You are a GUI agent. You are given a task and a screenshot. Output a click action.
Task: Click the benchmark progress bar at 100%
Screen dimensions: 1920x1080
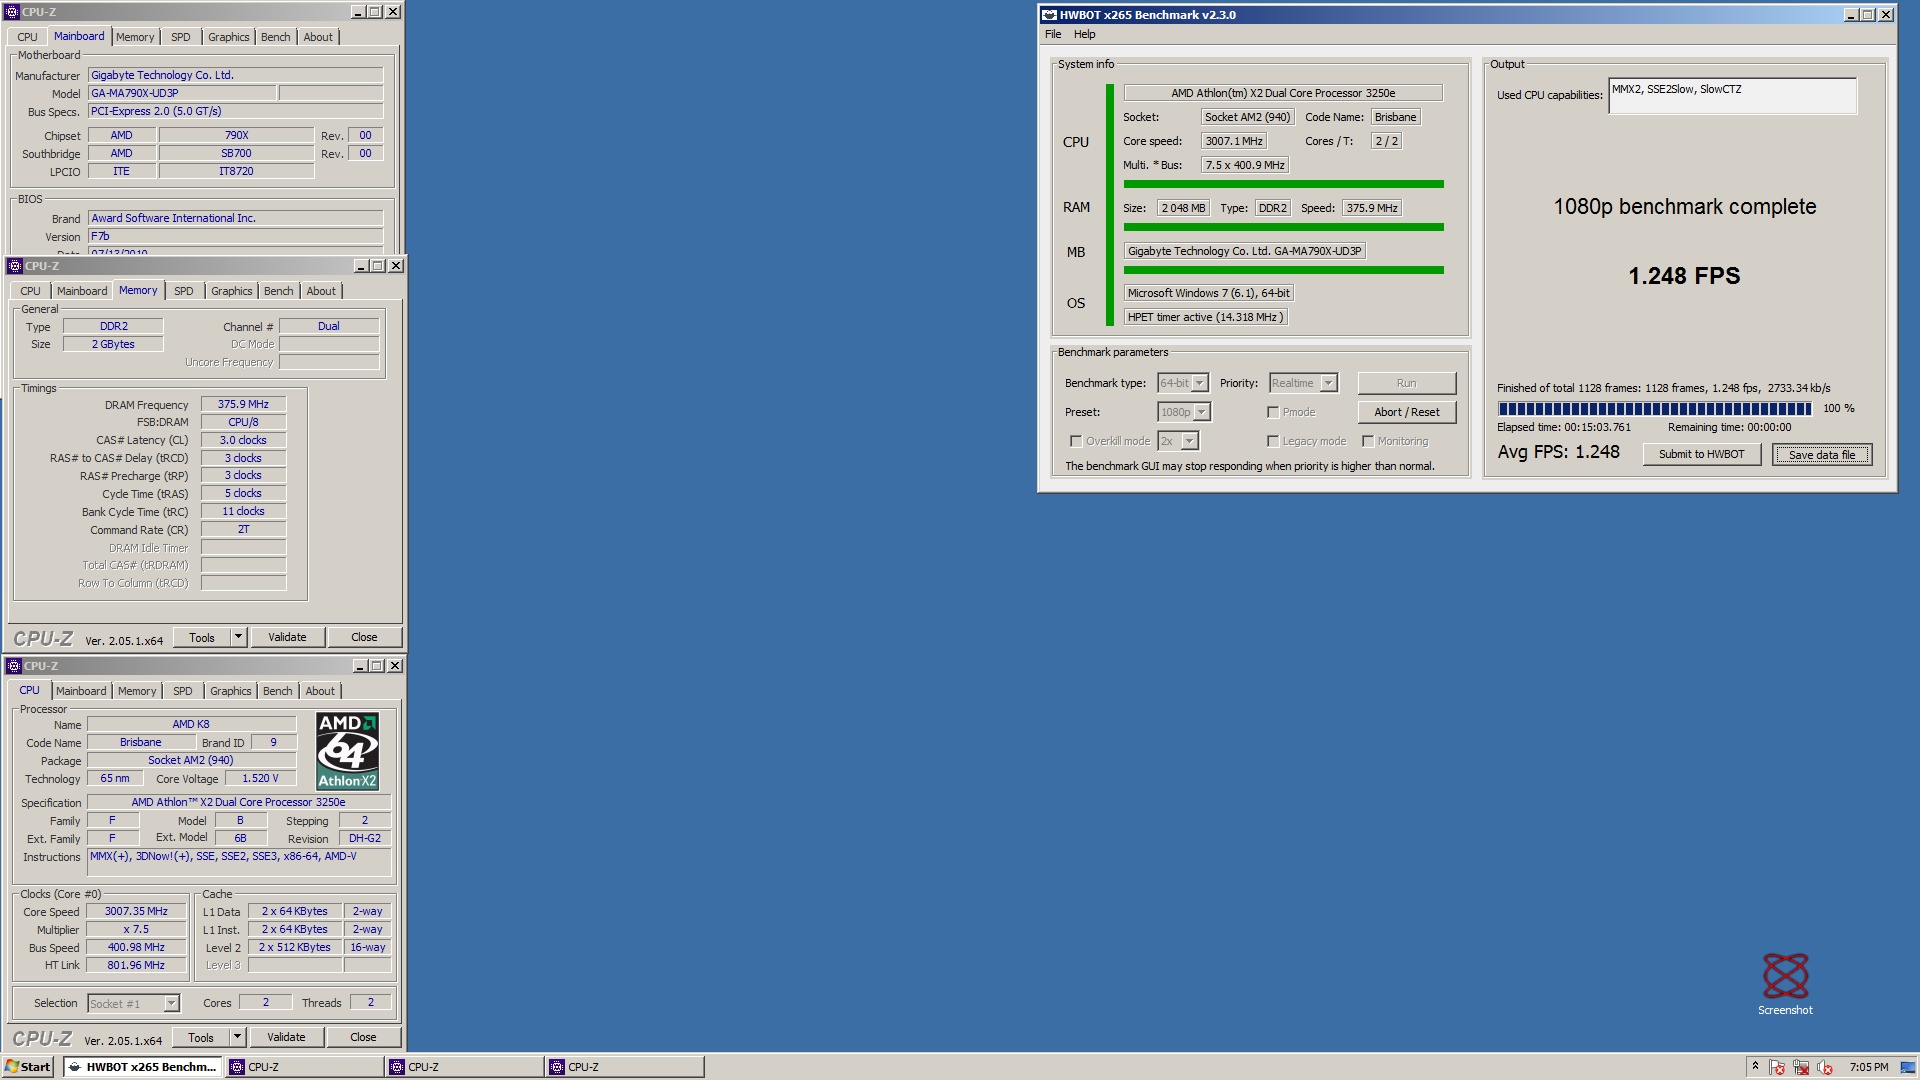(x=1654, y=408)
